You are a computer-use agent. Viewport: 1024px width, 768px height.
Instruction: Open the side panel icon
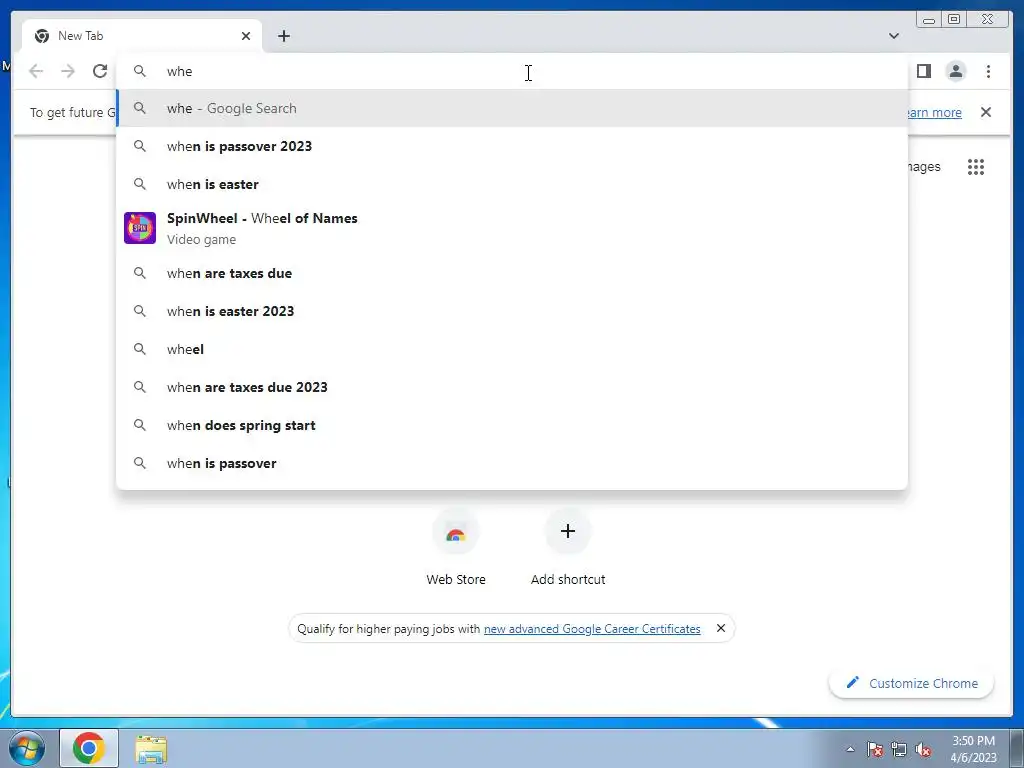pos(923,71)
